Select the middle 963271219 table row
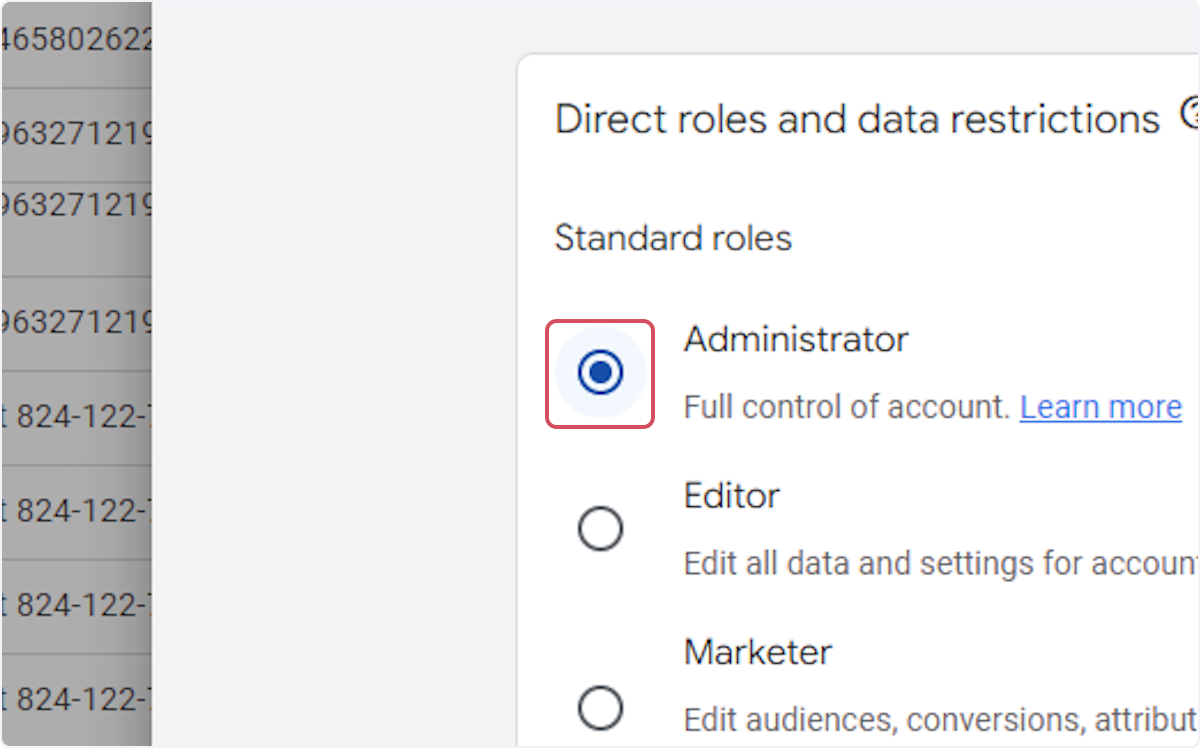The image size is (1200, 748). tap(76, 204)
